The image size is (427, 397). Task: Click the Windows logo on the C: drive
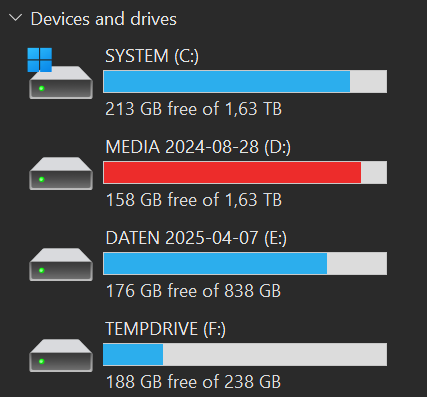(40, 60)
